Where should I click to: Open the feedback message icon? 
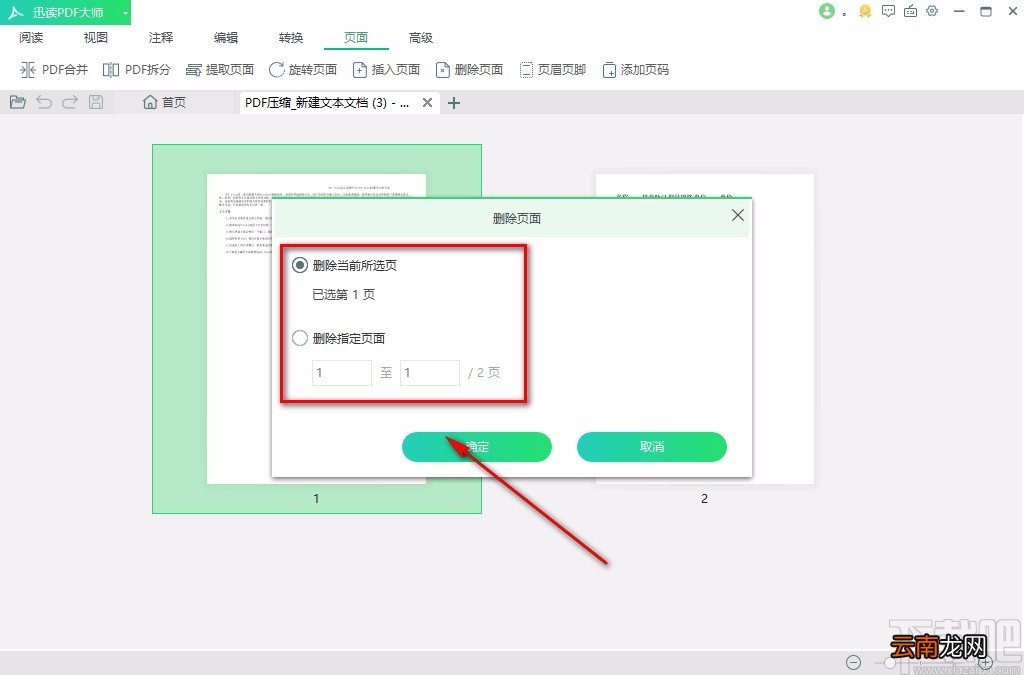point(888,11)
